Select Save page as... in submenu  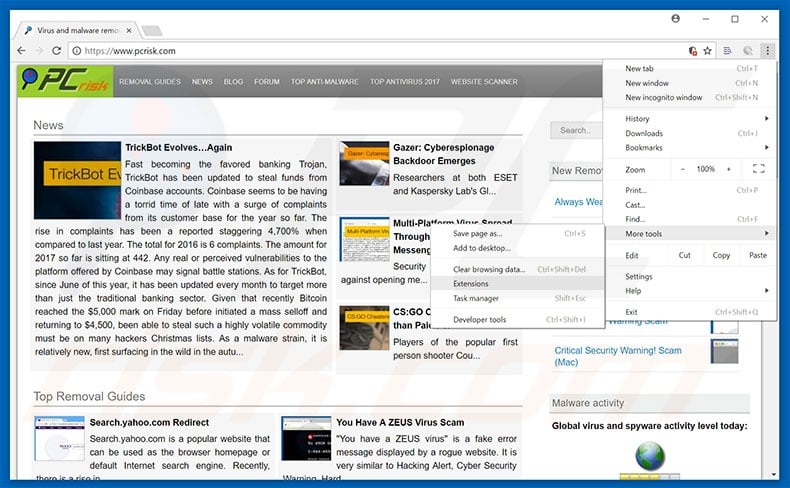tap(517, 234)
